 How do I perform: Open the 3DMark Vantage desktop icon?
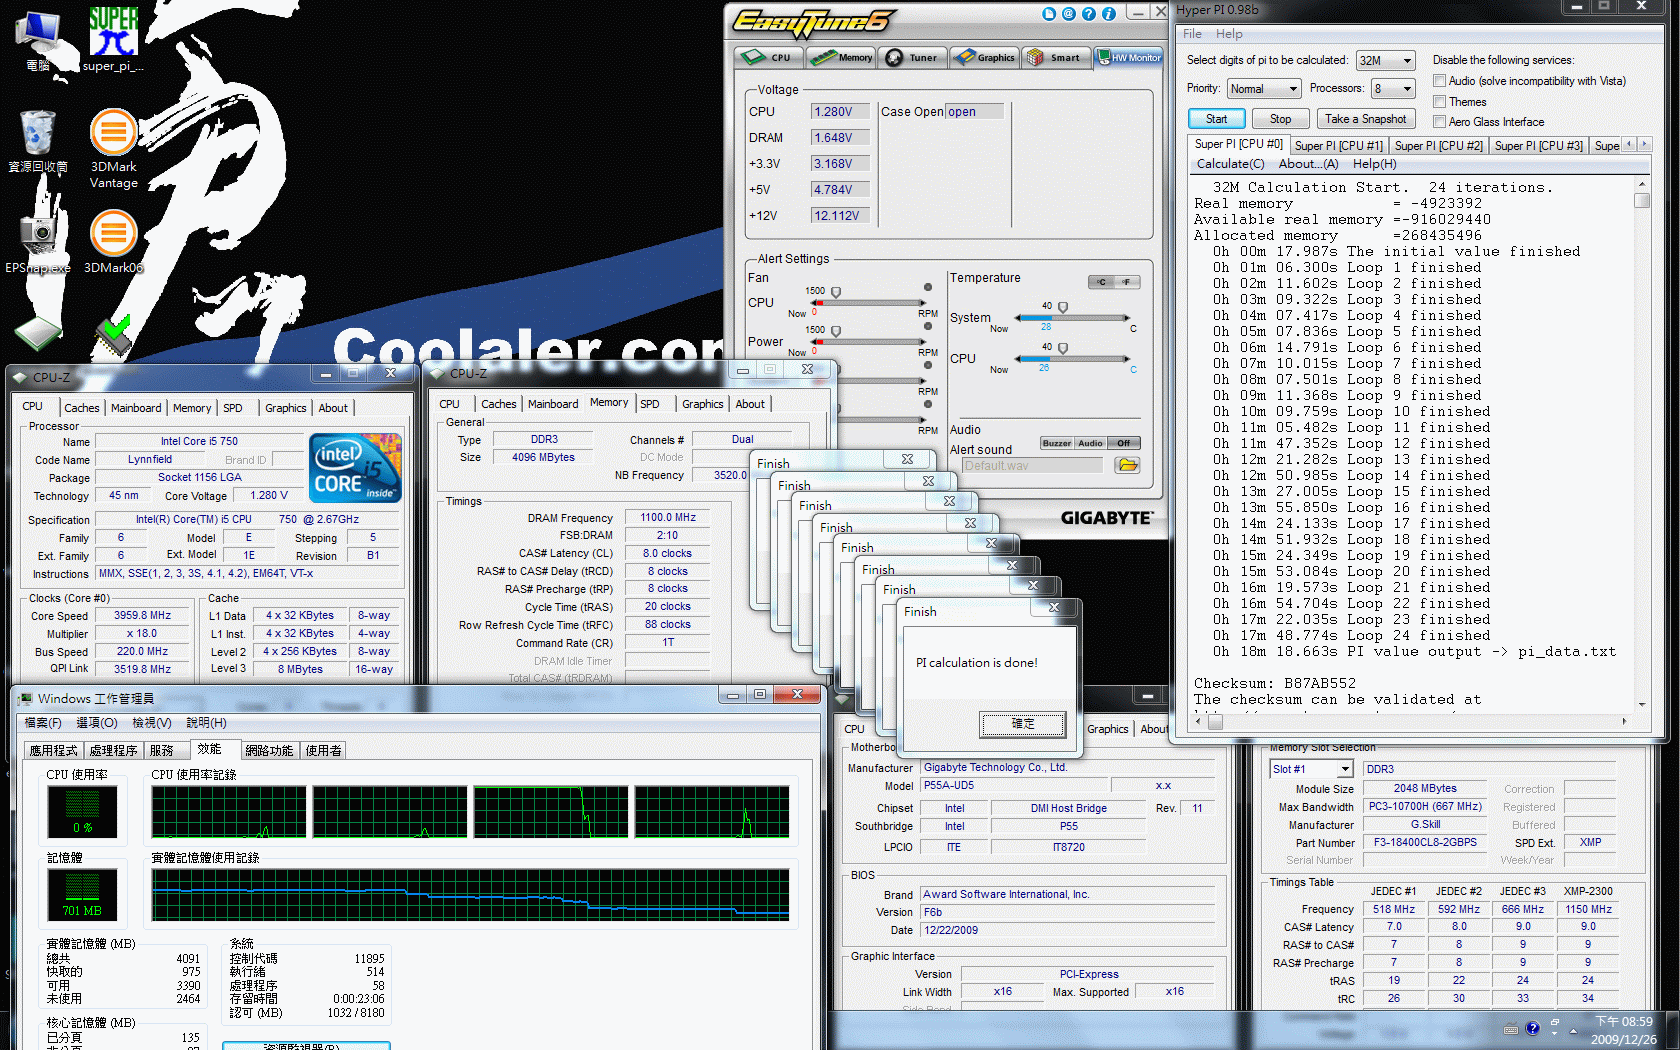click(113, 148)
